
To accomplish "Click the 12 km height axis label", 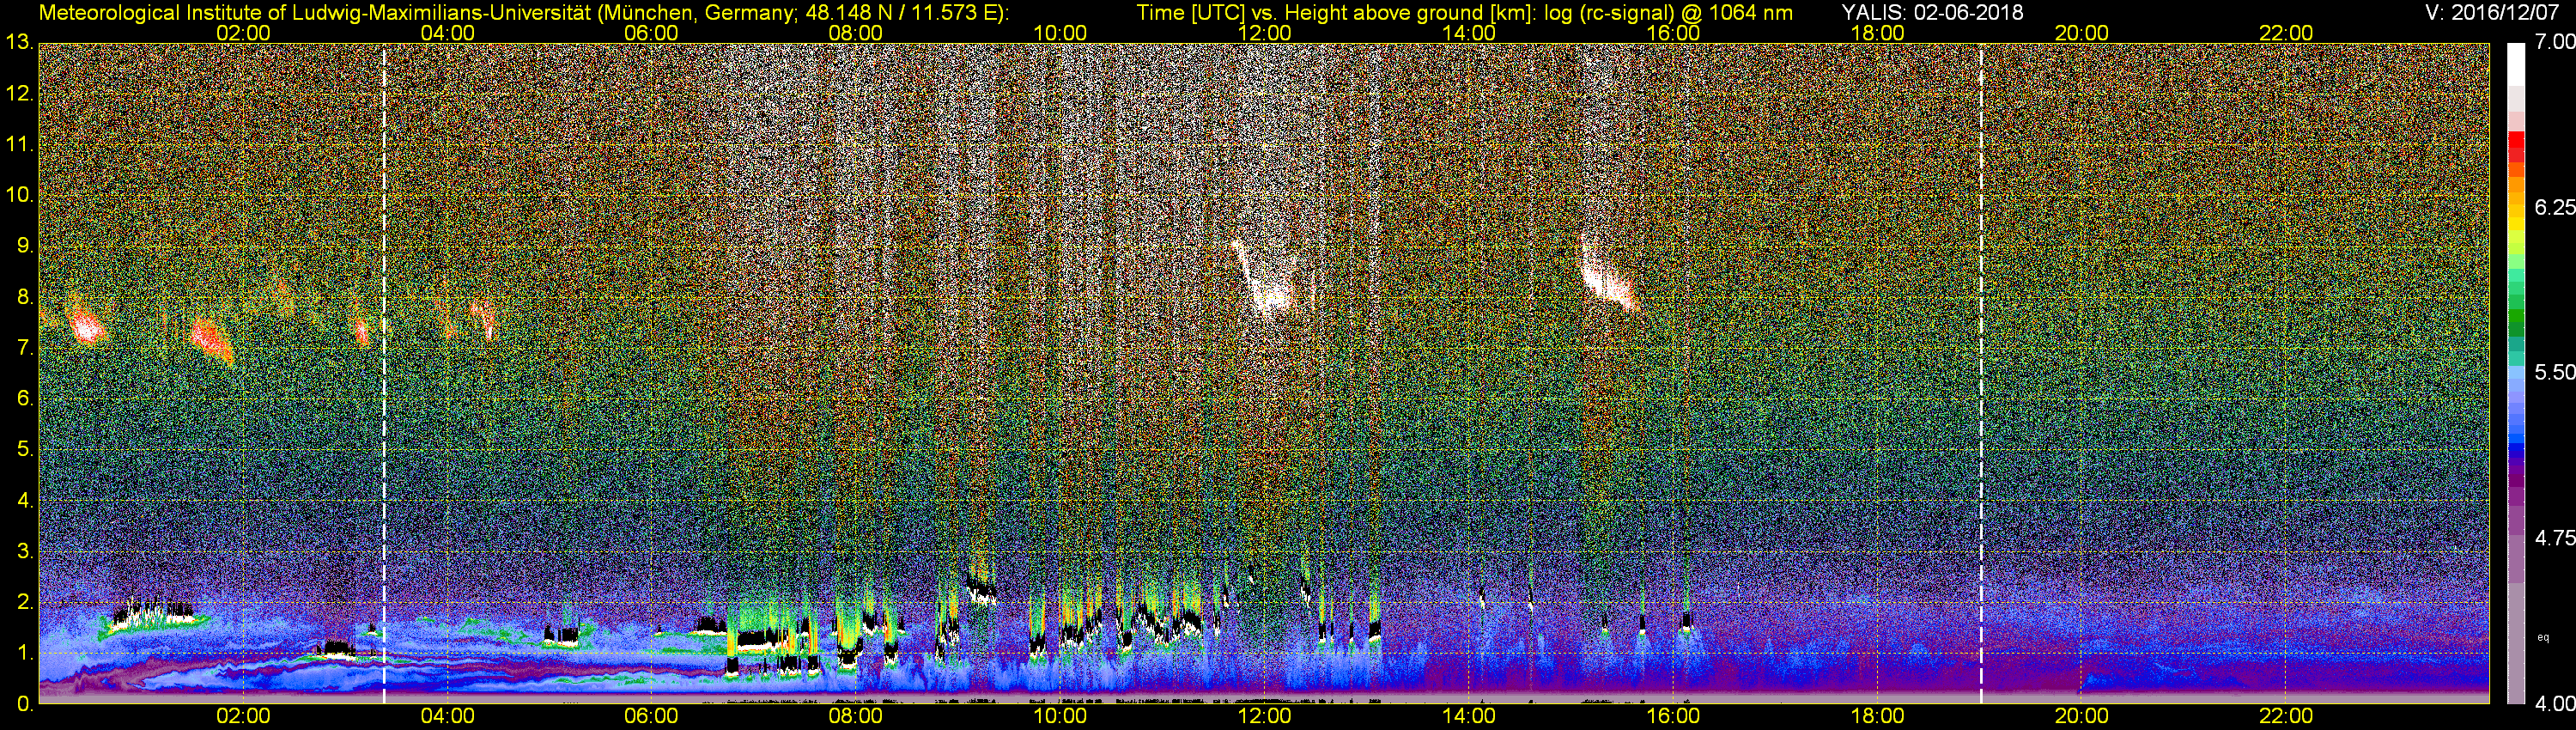I will (x=19, y=93).
